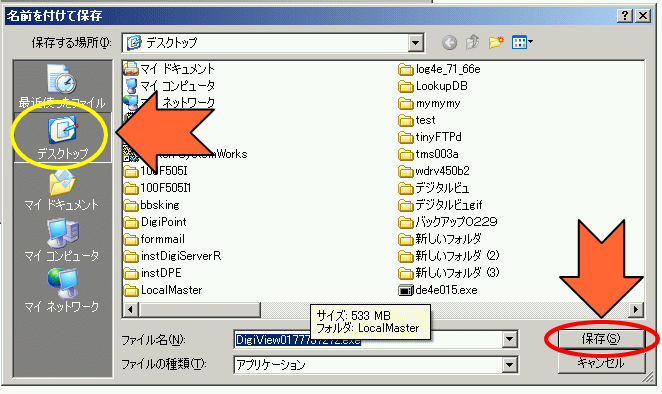The width and height of the screenshot is (662, 394).
Task: Select the DigiPoint folder
Action: coord(155,222)
